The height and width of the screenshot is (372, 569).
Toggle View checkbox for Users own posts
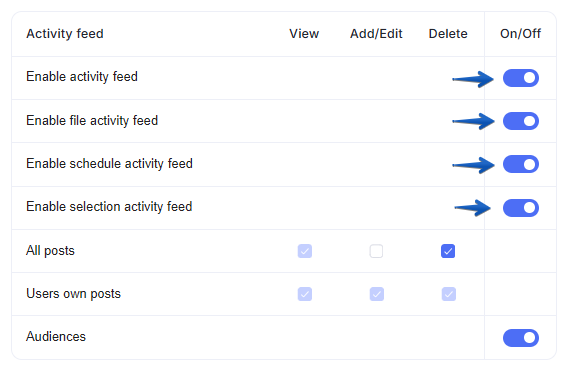tap(304, 294)
